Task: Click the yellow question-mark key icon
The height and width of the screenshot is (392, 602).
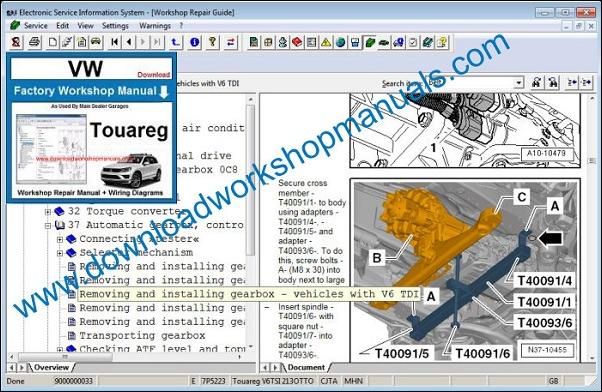Action: pyautogui.click(x=212, y=42)
